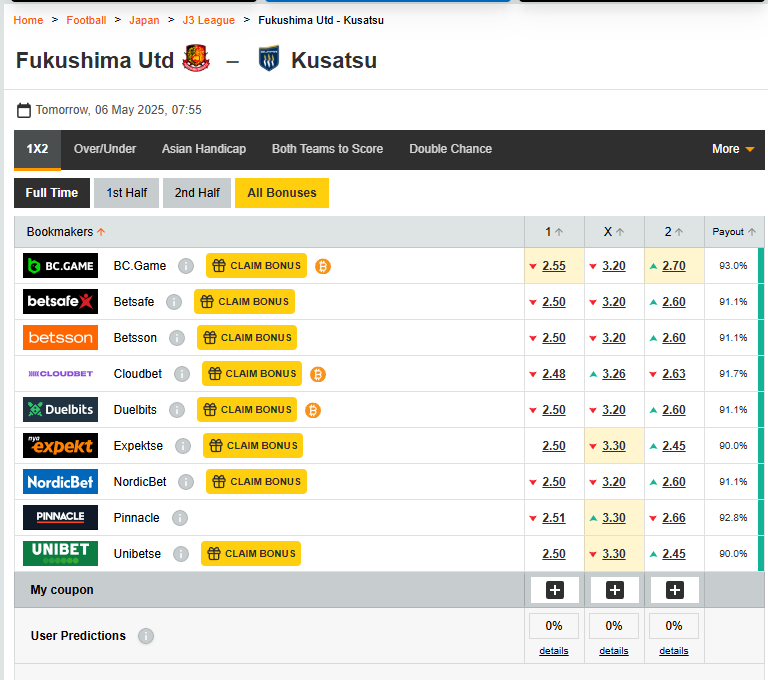Go to Home breadcrumb
Screen dimensions: 768x680
coord(28,20)
